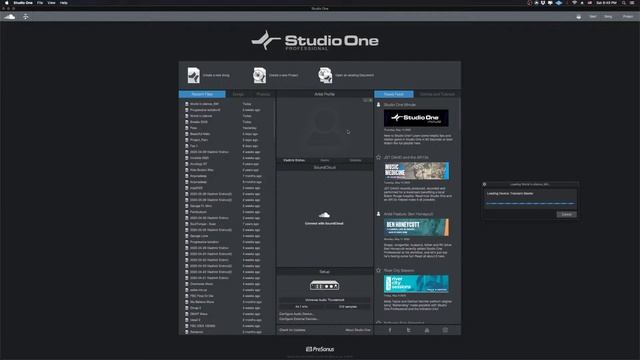This screenshot has width=640, height=360.
Task: Open the audio device name dropdown under Setup
Action: 324,300
